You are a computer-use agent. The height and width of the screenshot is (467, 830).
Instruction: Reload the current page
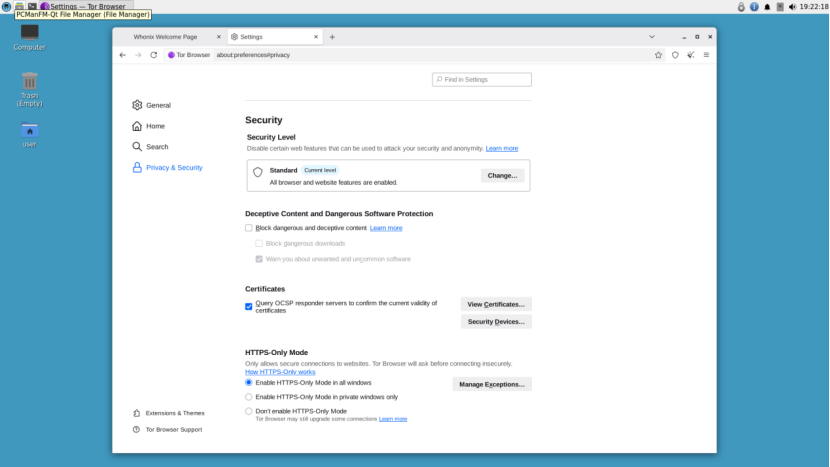click(x=154, y=55)
